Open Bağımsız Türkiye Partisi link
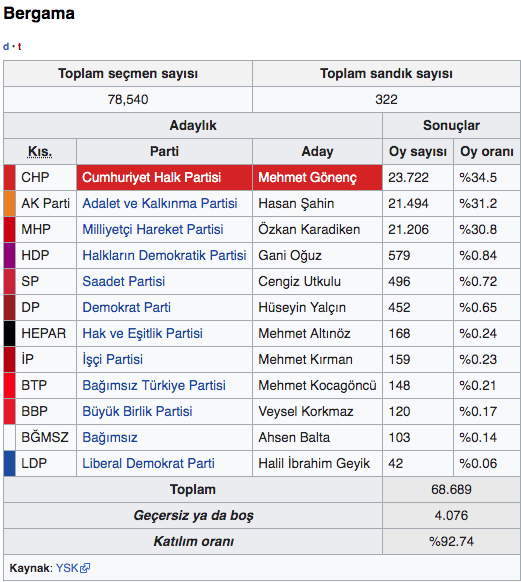 pos(154,385)
